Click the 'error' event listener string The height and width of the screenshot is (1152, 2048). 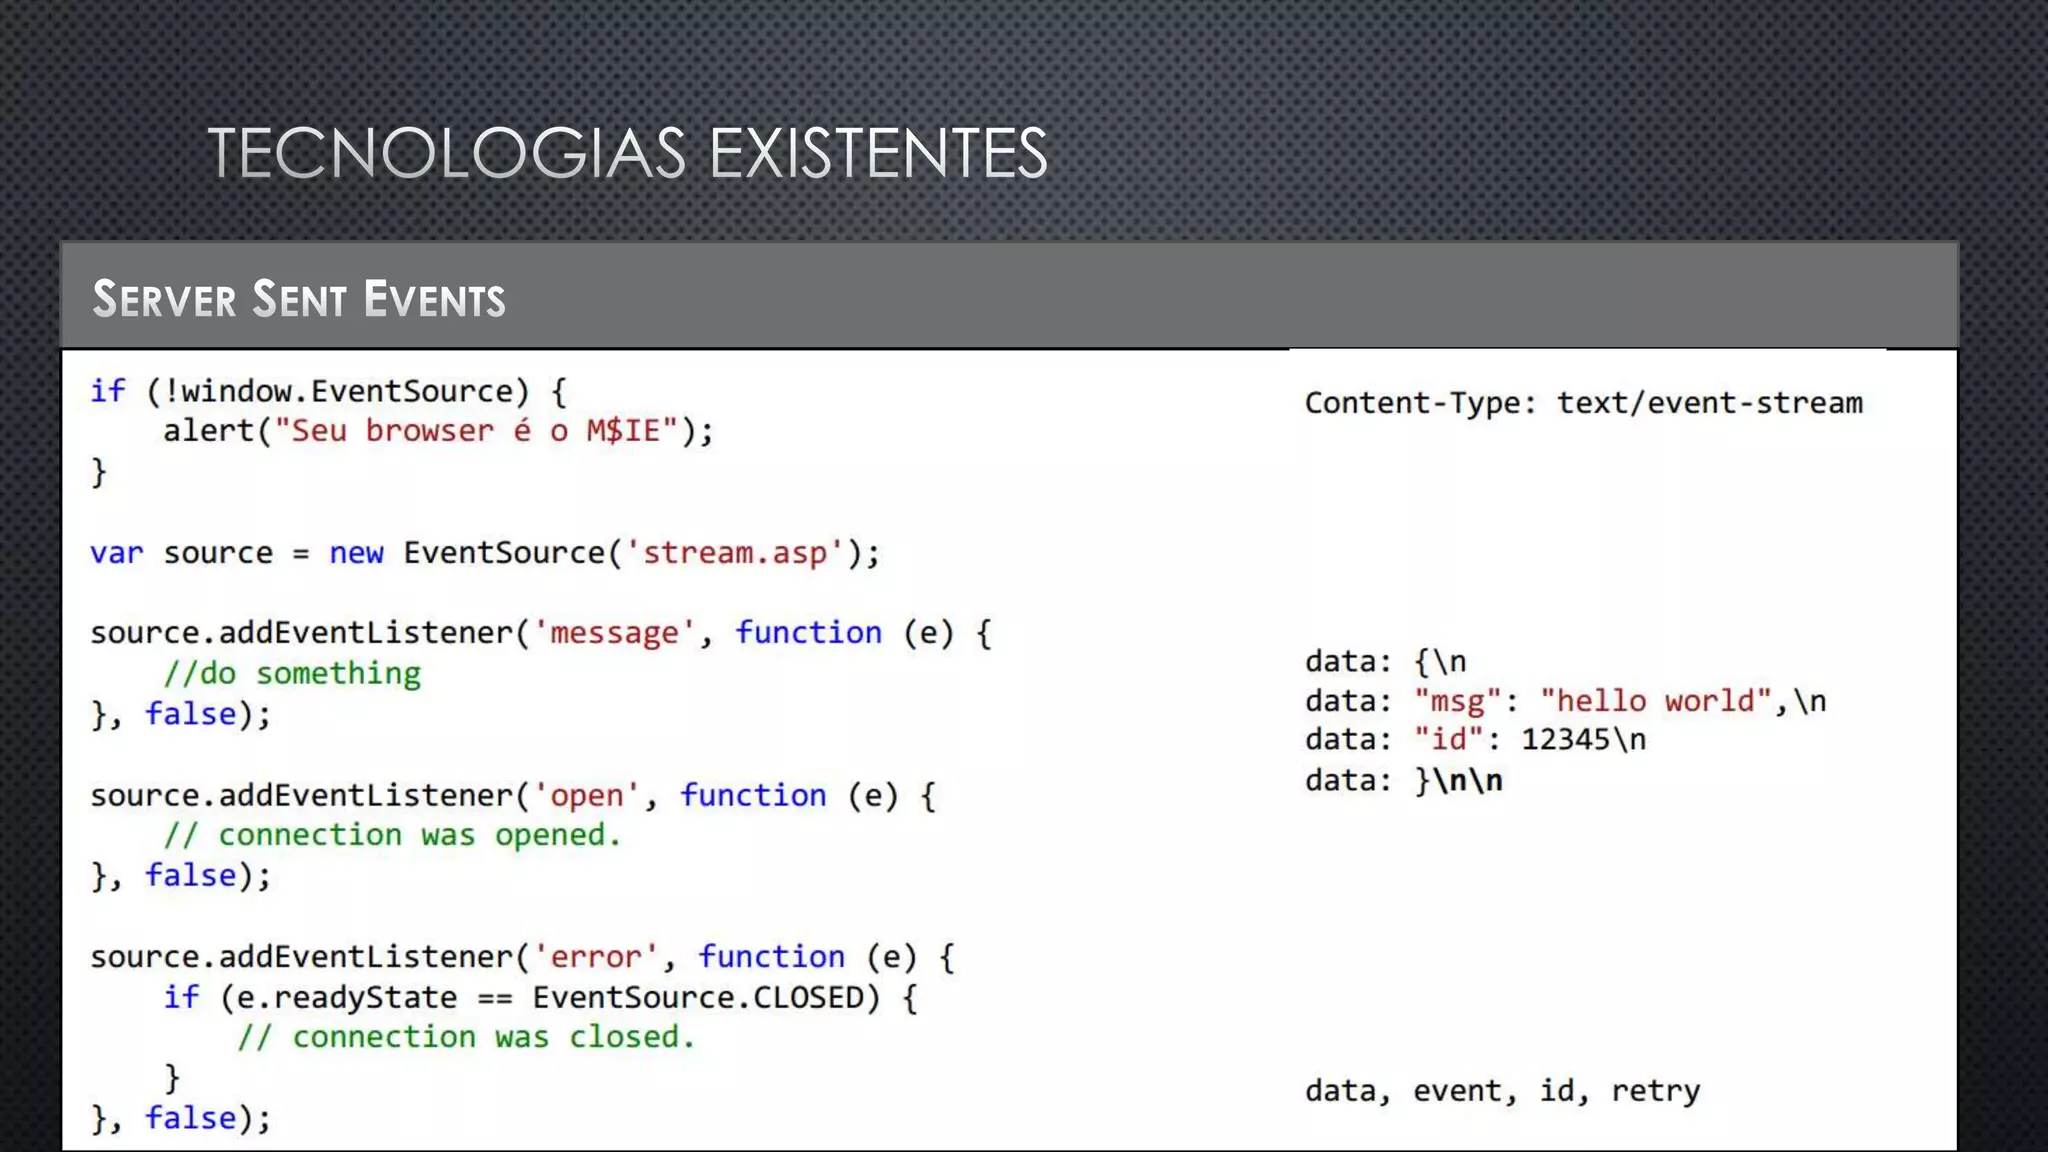point(595,957)
